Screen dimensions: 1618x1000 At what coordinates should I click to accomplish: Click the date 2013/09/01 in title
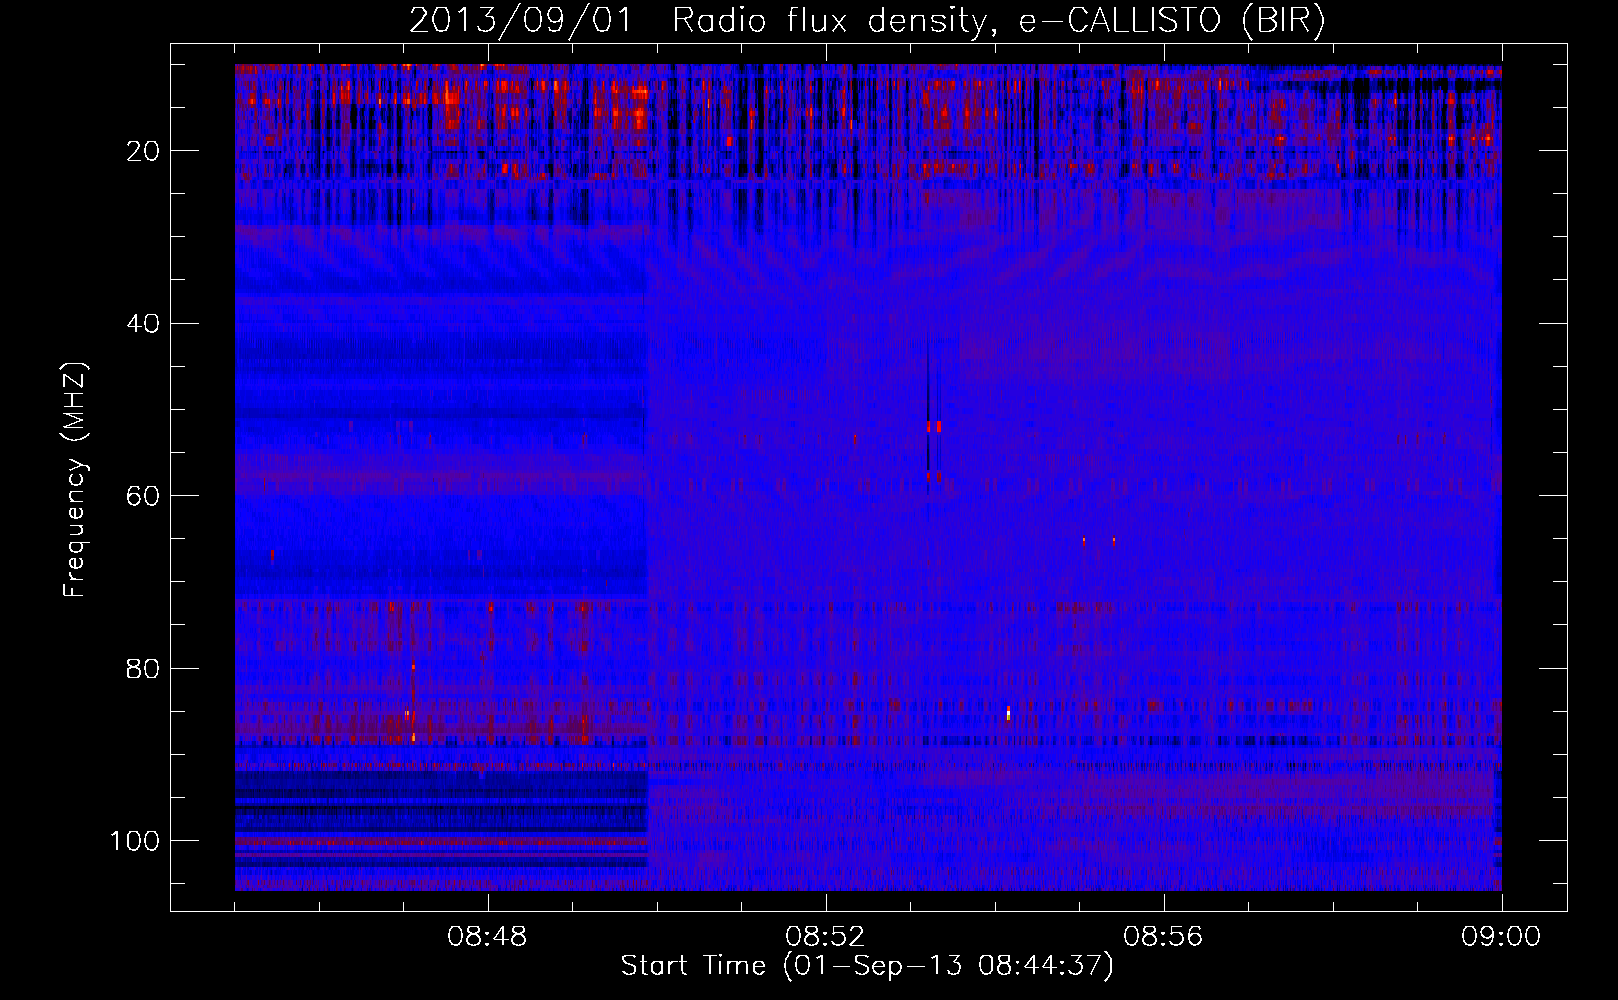tap(521, 21)
